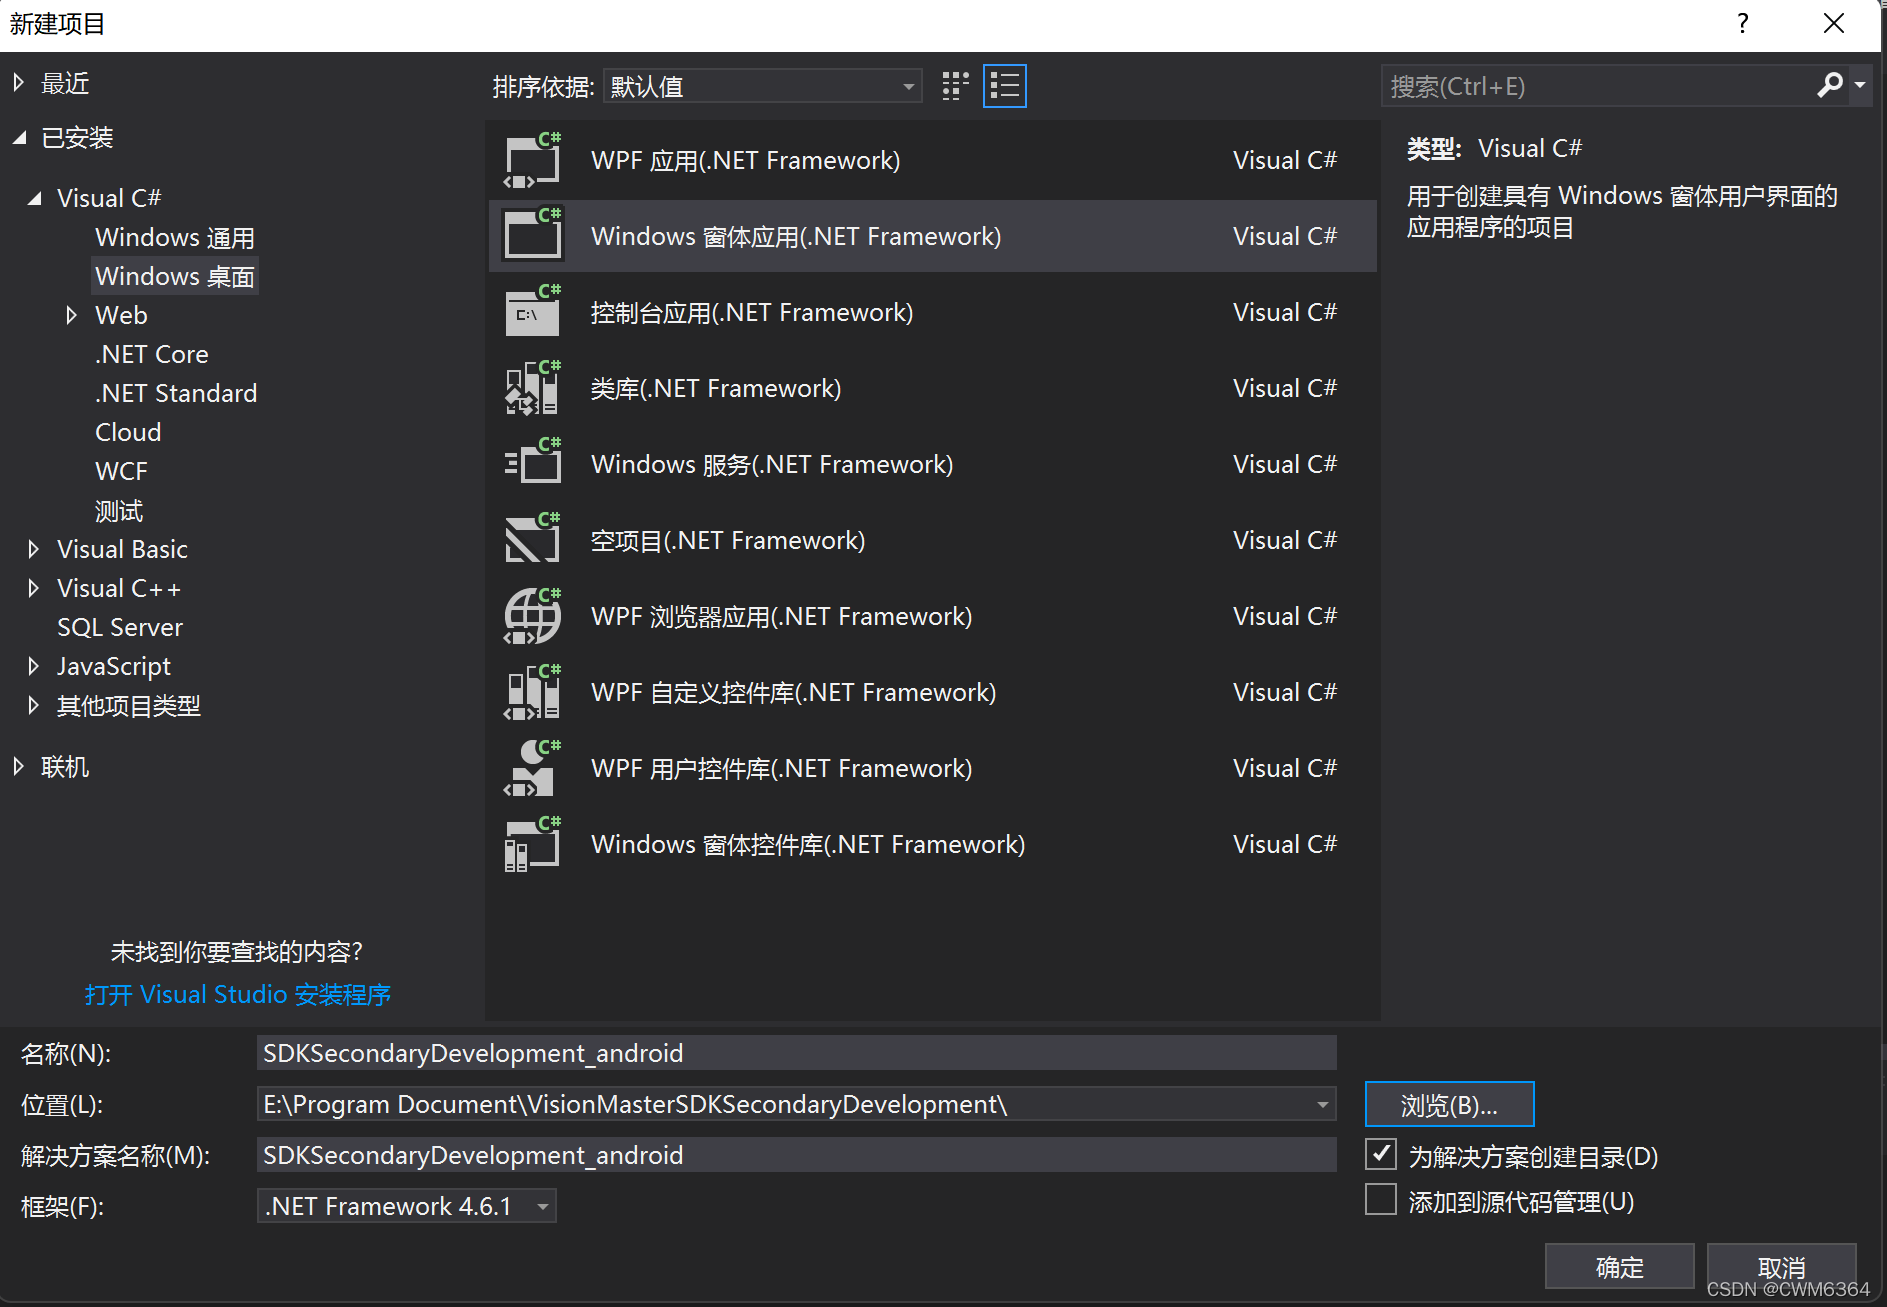Select 空项目(.NET Framework) template text

[x=728, y=540]
